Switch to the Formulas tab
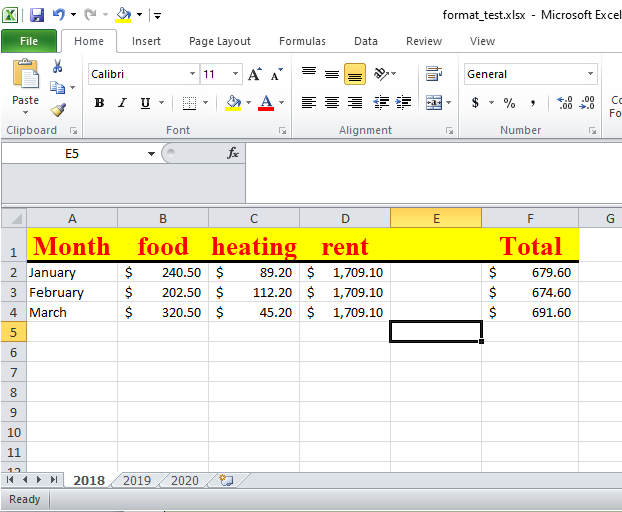The width and height of the screenshot is (622, 512). (302, 41)
